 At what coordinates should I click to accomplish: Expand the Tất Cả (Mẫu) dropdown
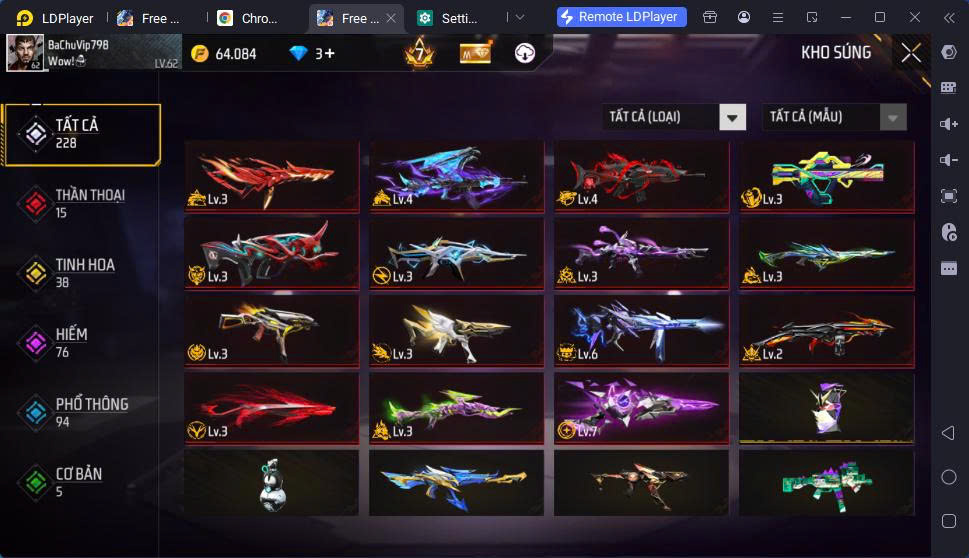point(893,117)
